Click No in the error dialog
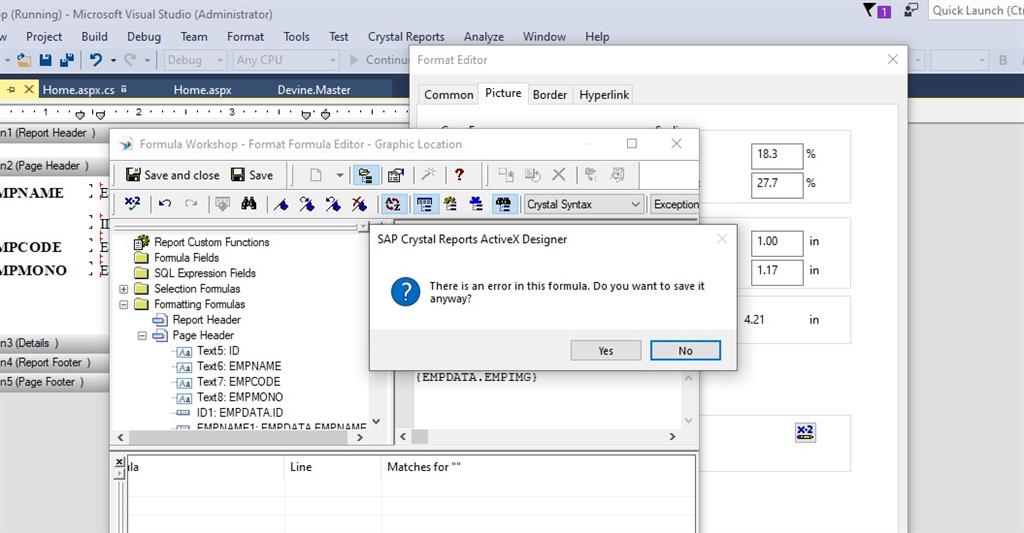 click(685, 351)
